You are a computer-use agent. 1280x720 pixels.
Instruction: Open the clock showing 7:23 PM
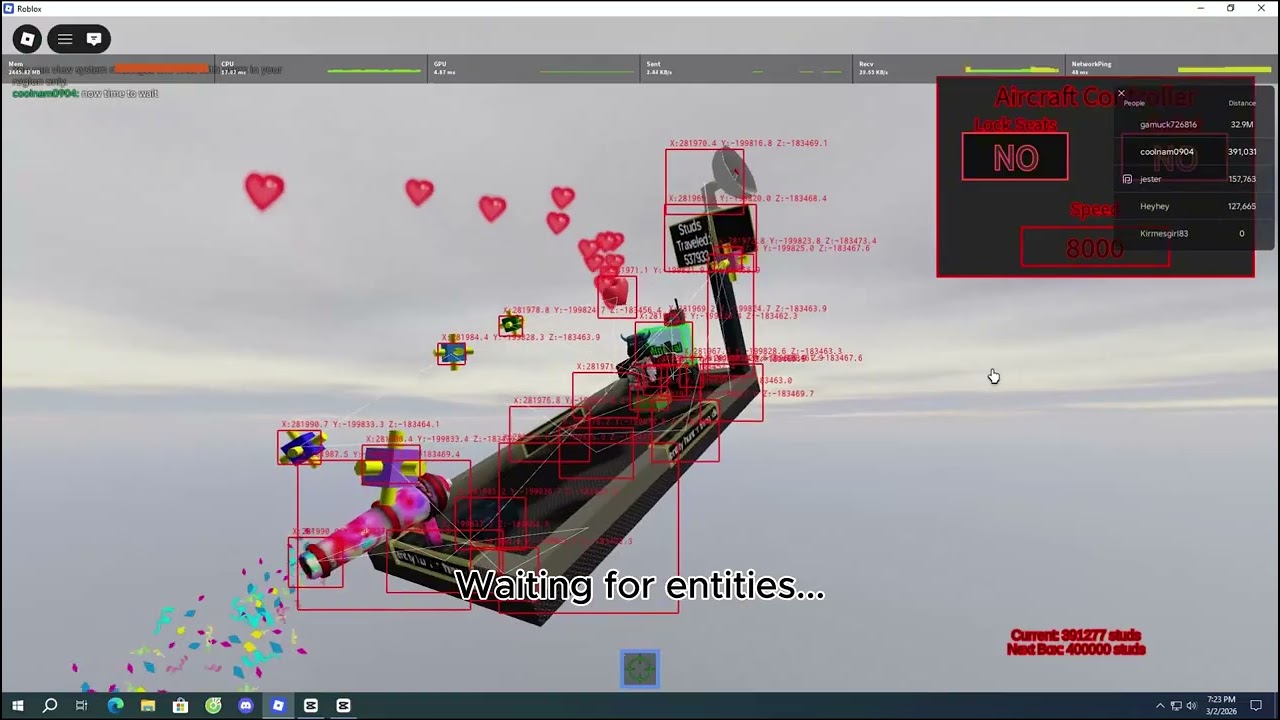(x=1221, y=706)
